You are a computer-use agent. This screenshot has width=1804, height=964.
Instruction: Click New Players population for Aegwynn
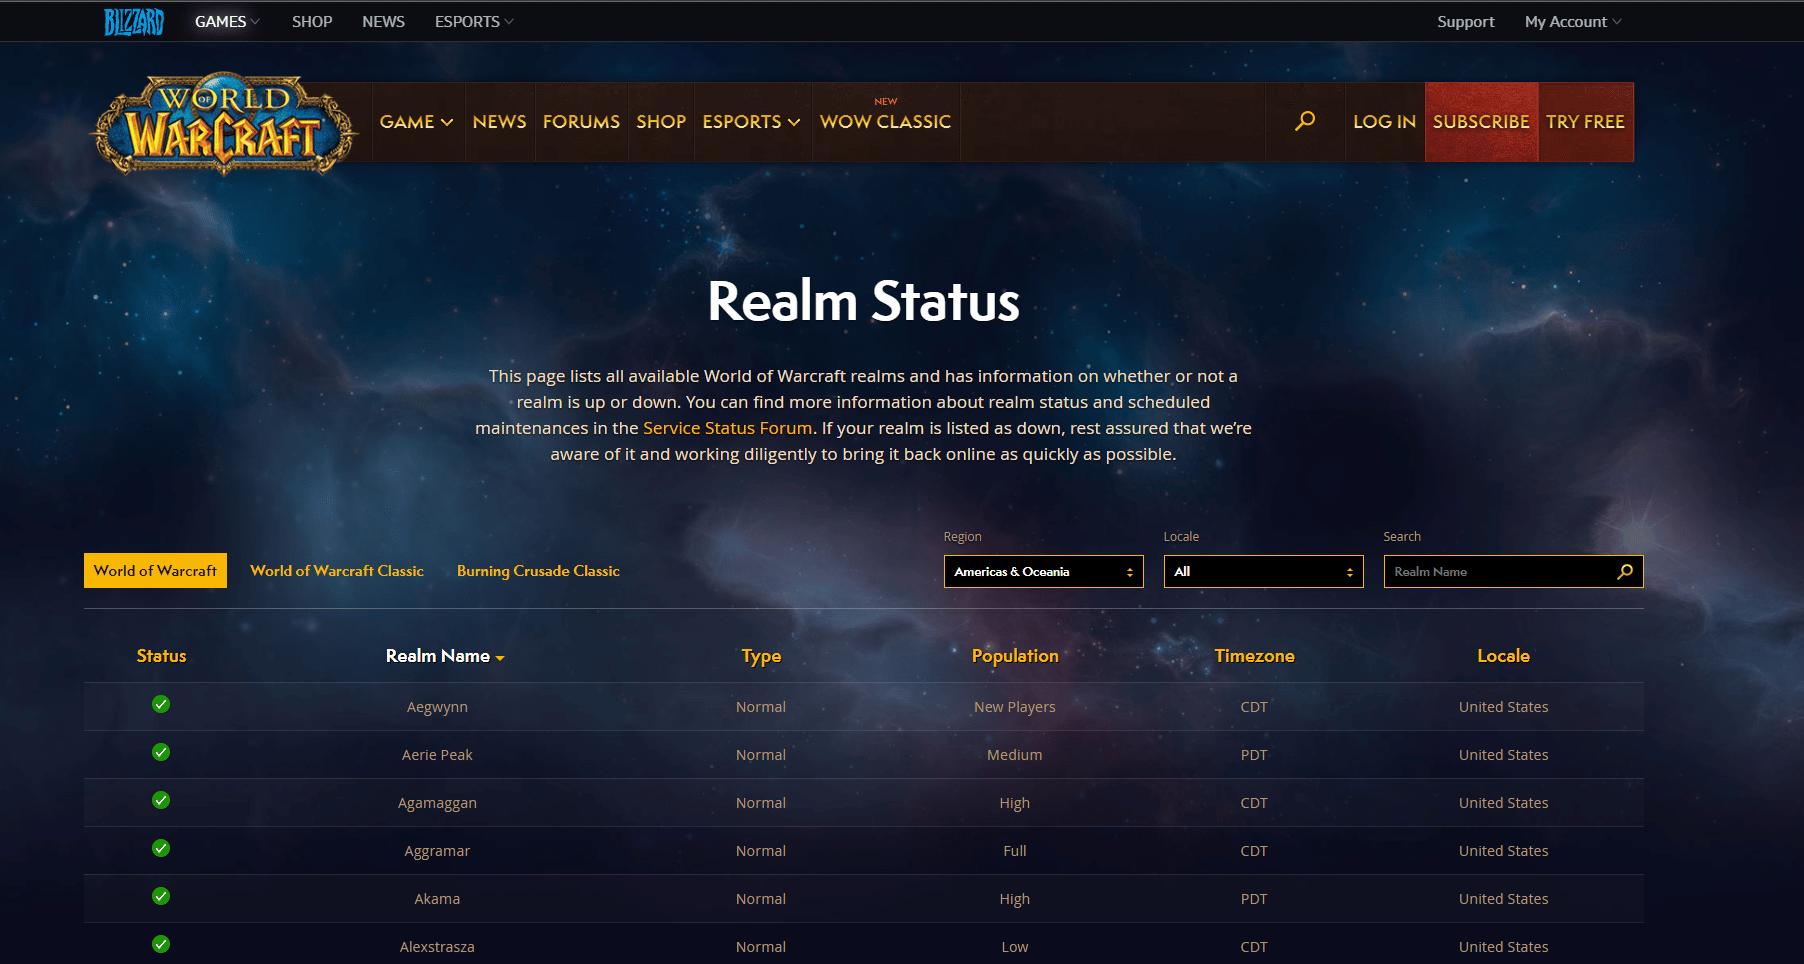pyautogui.click(x=1015, y=707)
